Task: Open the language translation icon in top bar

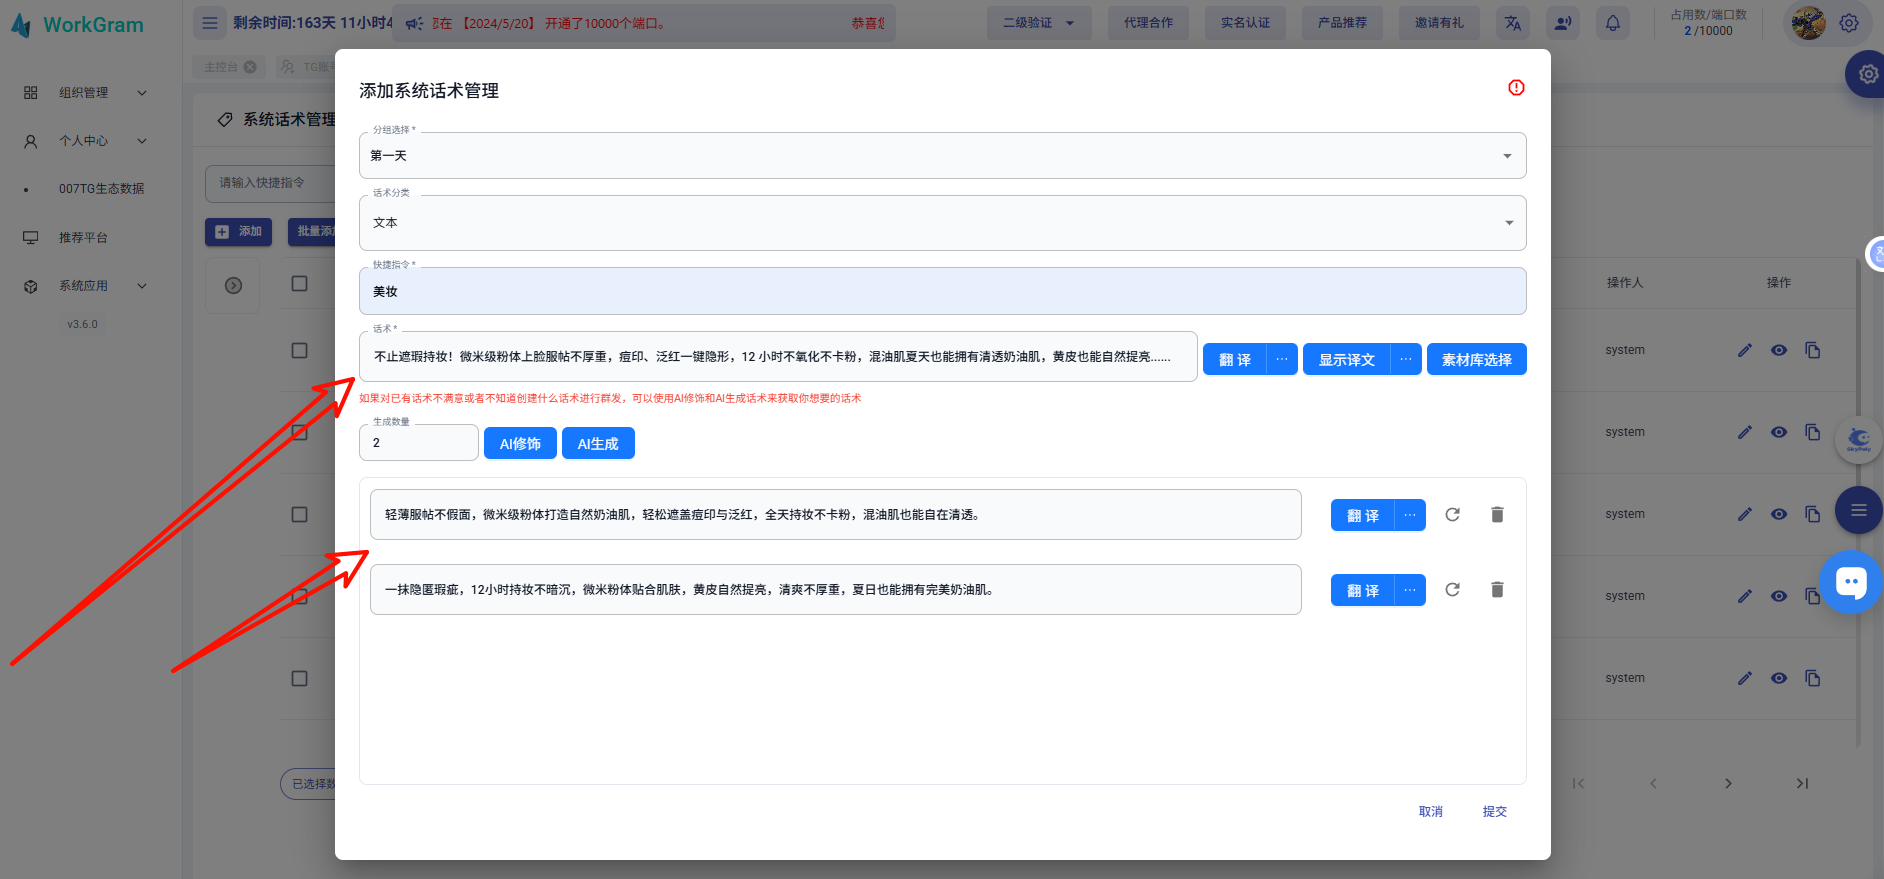Action: point(1513,23)
